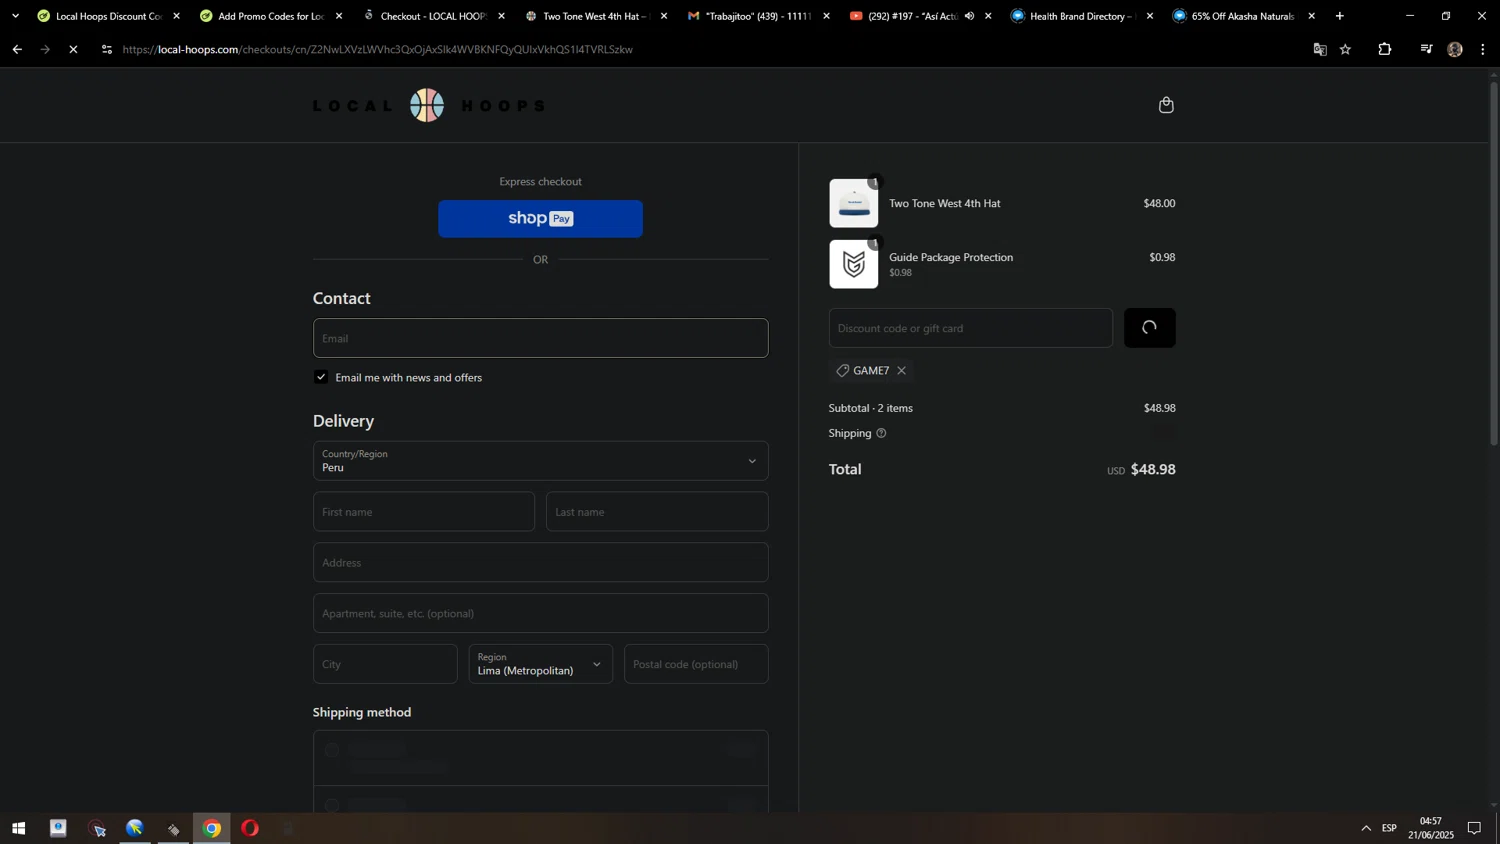Open the Chrome profile avatar
1500x844 pixels.
1455,49
